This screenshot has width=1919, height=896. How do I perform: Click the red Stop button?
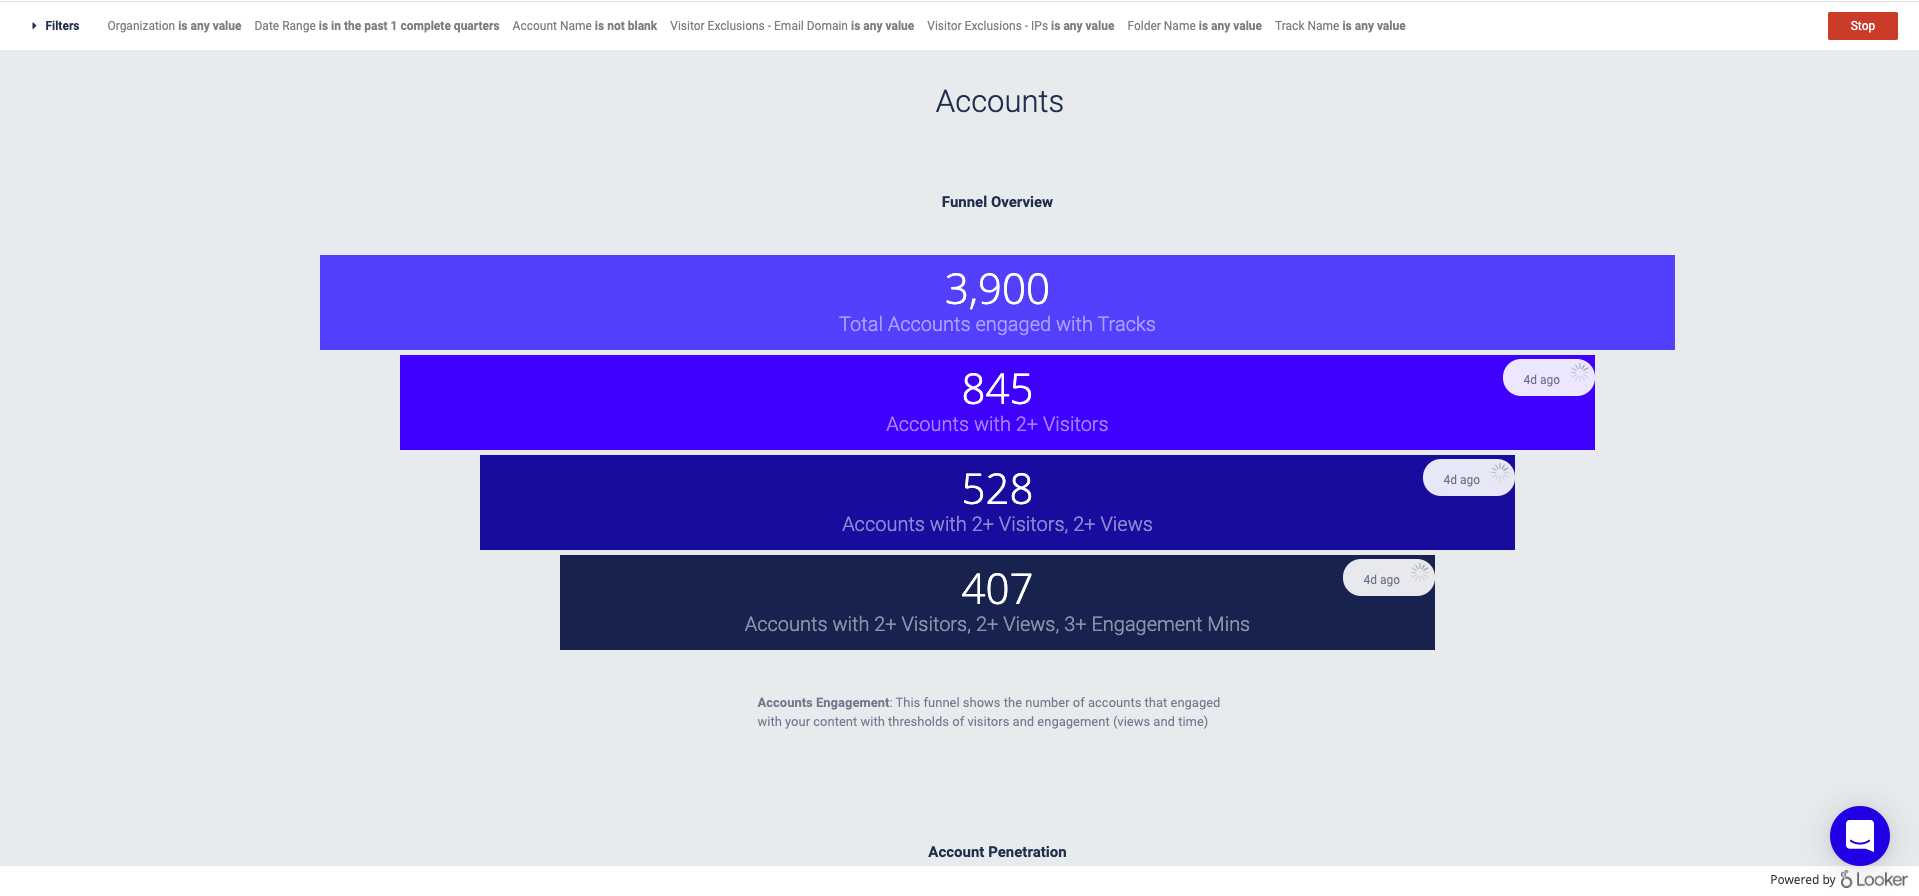pos(1861,26)
